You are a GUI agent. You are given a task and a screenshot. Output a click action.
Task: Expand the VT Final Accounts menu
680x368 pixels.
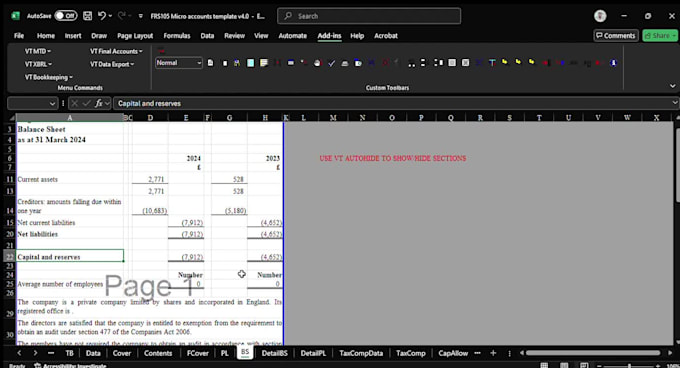click(x=116, y=51)
